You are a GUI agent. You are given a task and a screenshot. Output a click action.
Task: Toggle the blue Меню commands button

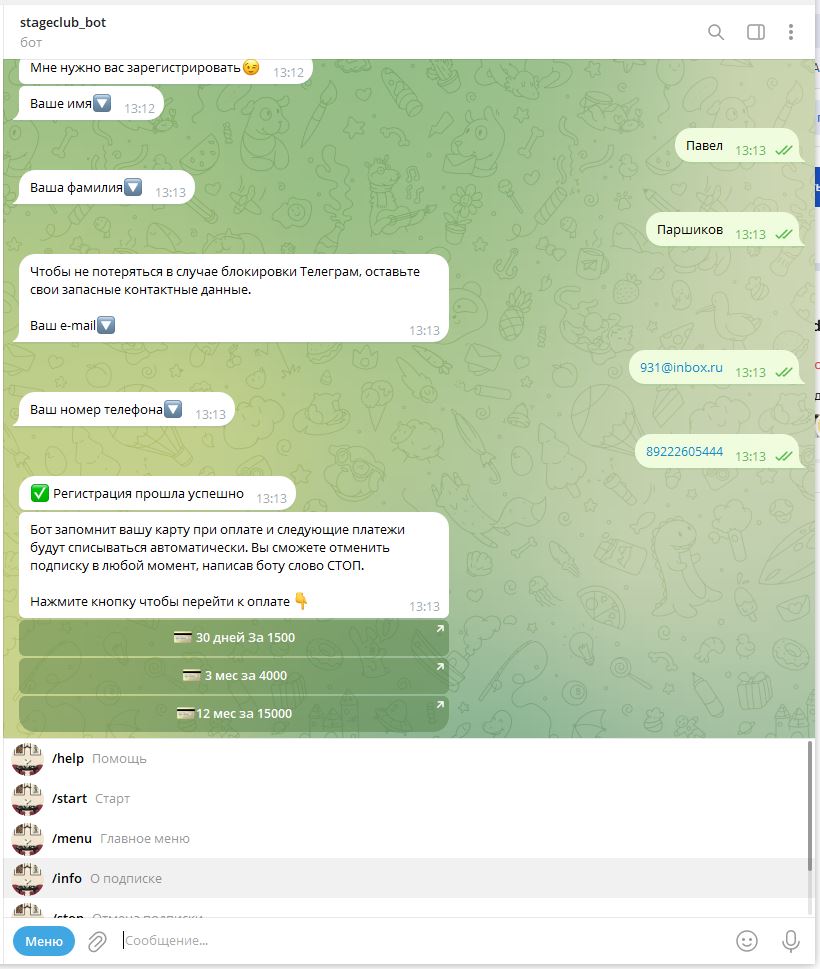point(44,941)
